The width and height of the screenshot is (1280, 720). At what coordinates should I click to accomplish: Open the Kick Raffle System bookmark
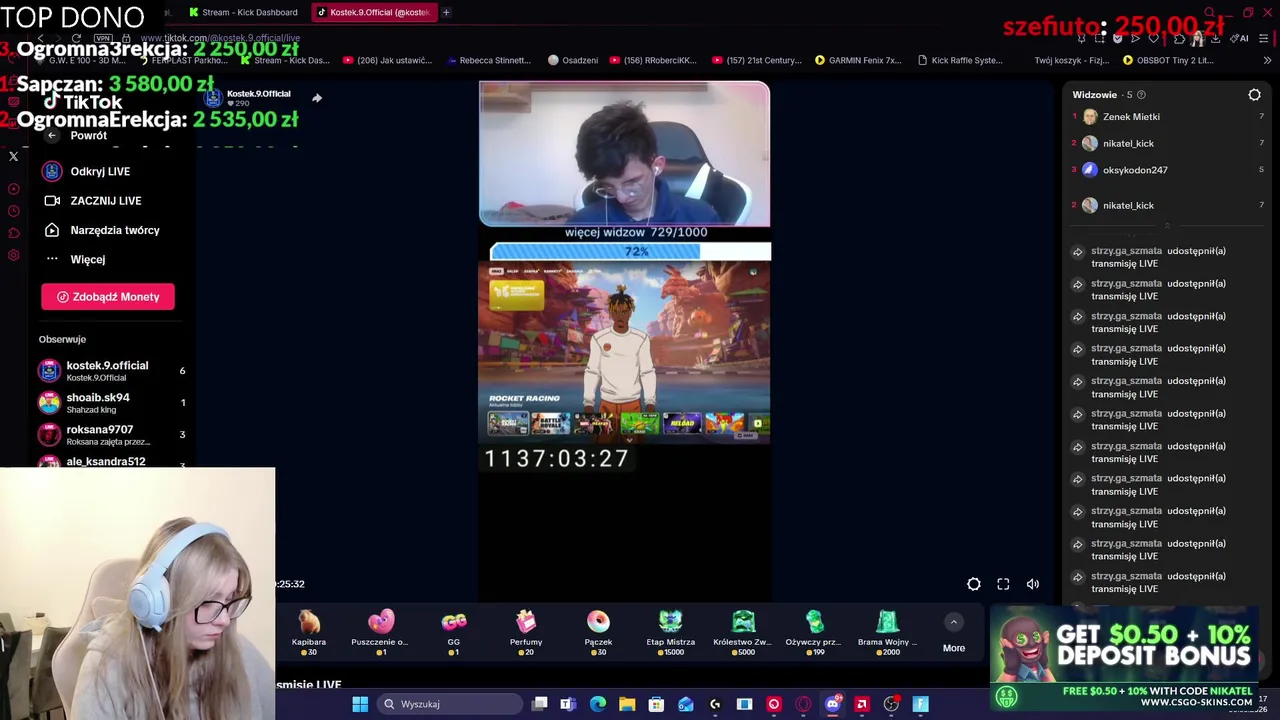[x=959, y=60]
